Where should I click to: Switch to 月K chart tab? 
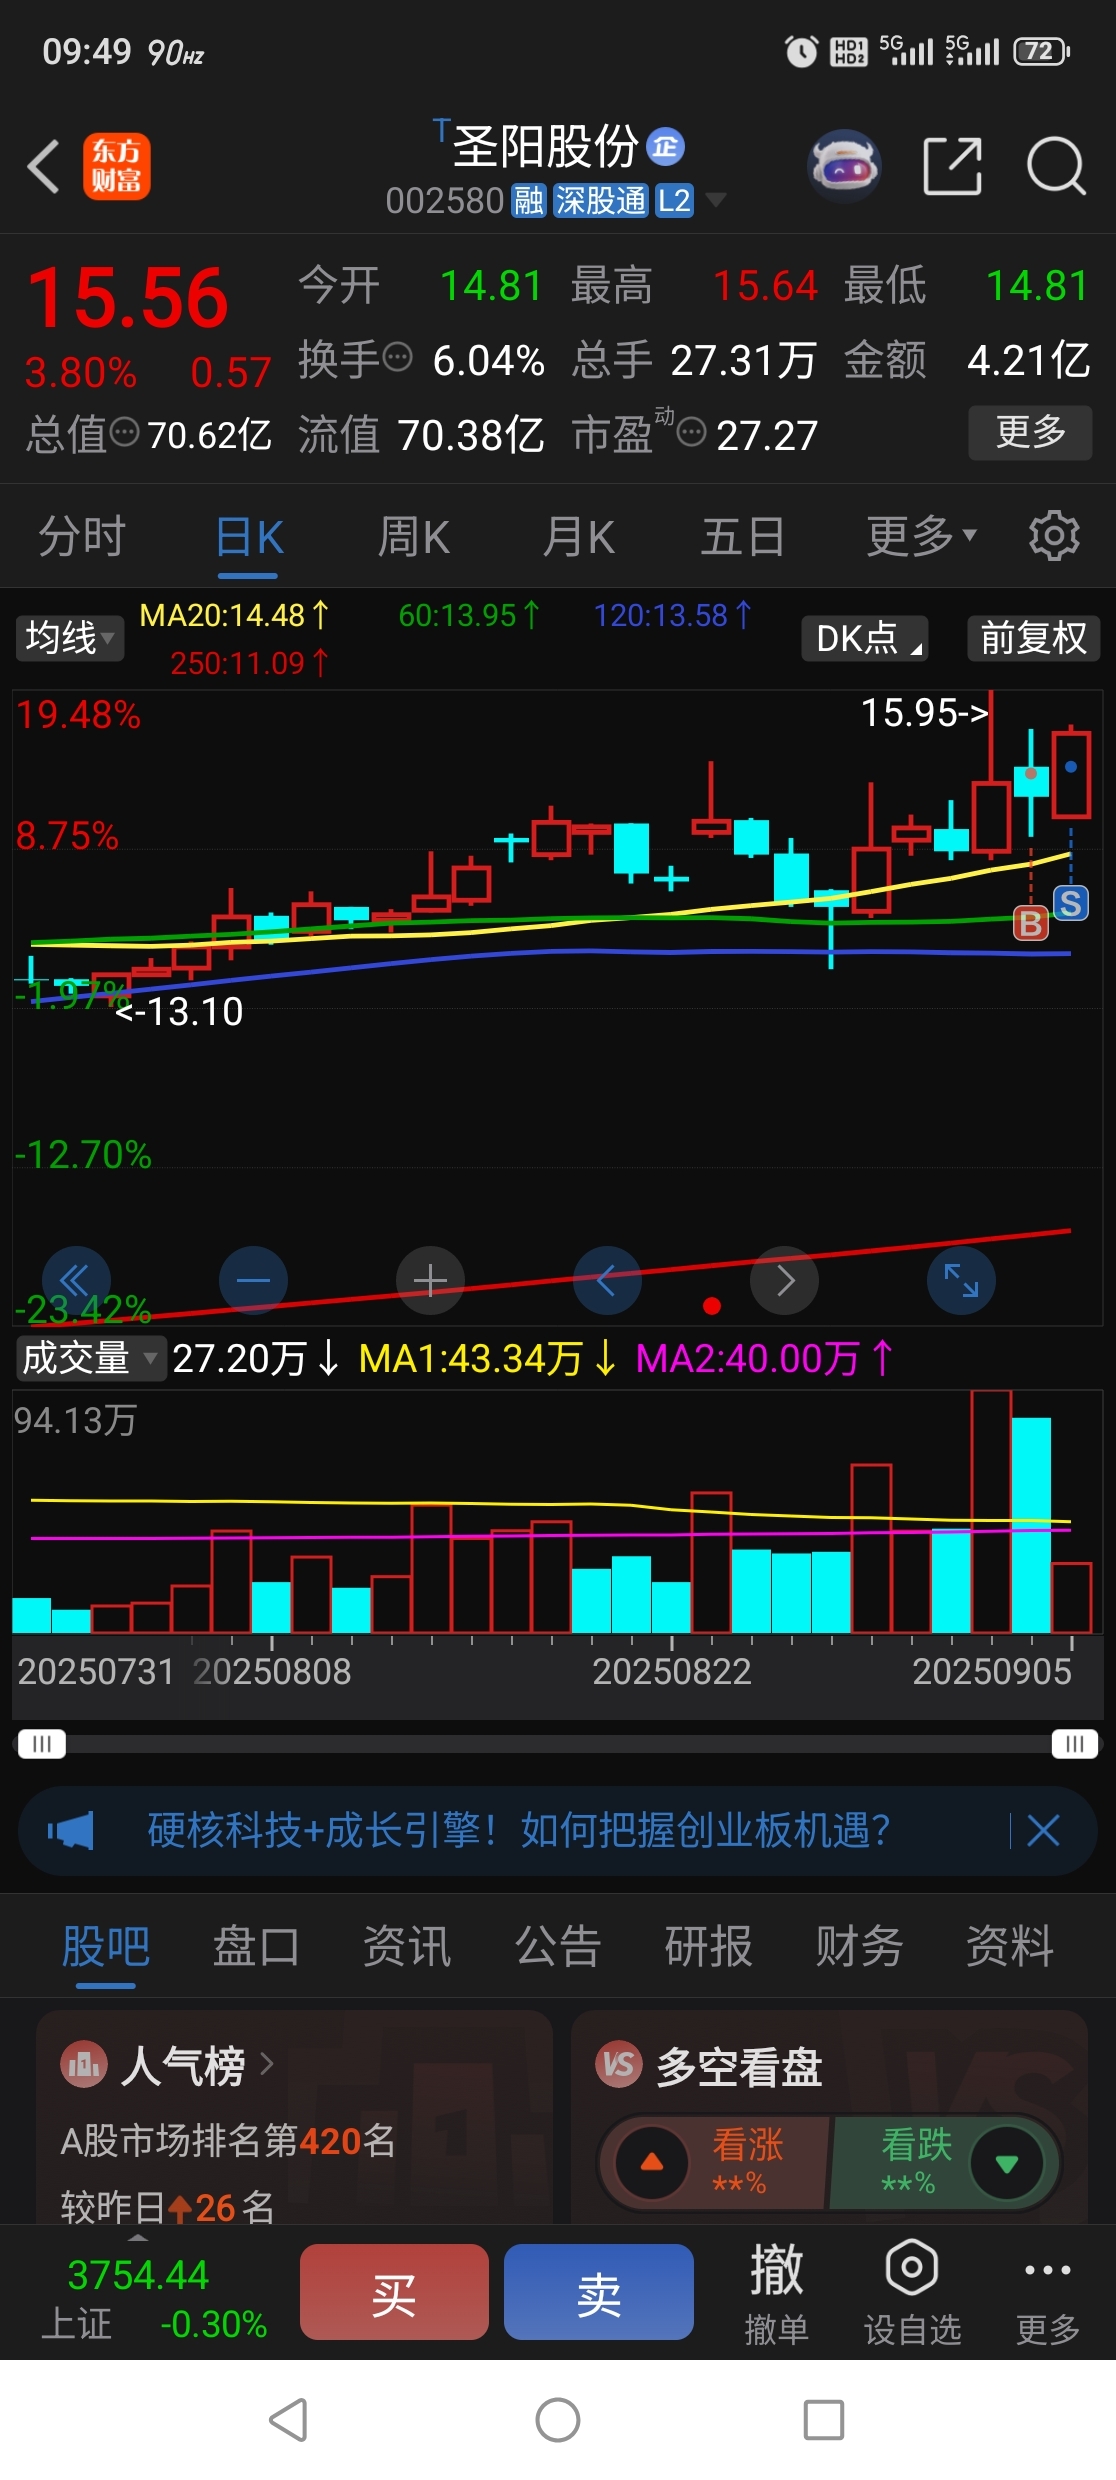click(578, 536)
